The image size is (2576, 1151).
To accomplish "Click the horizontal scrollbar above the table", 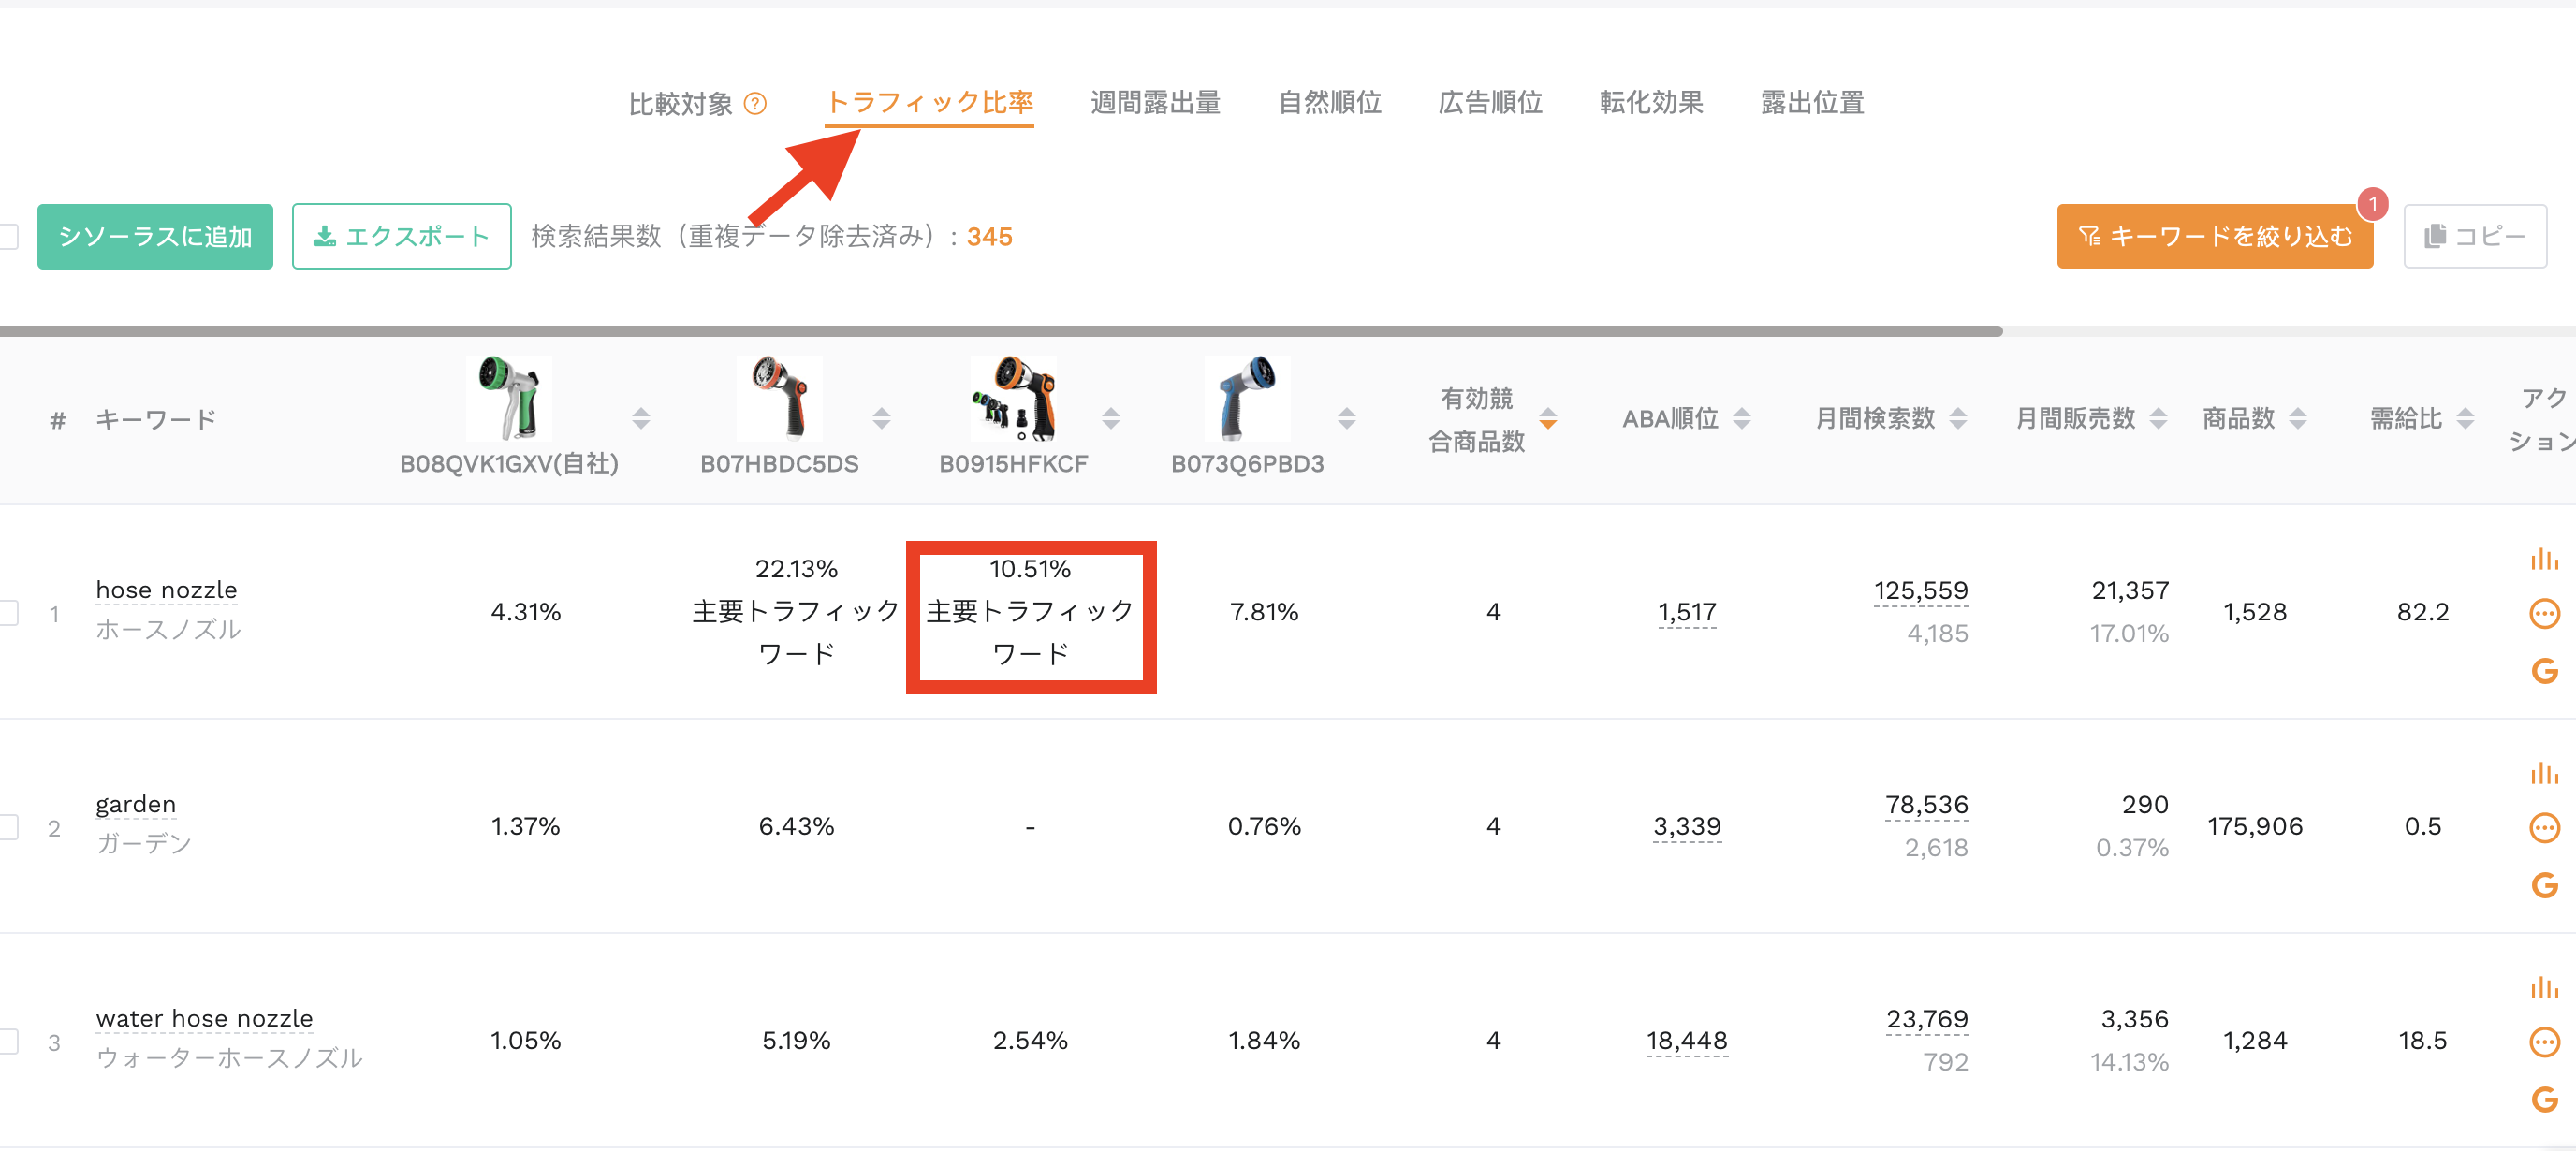I will tap(1000, 331).
